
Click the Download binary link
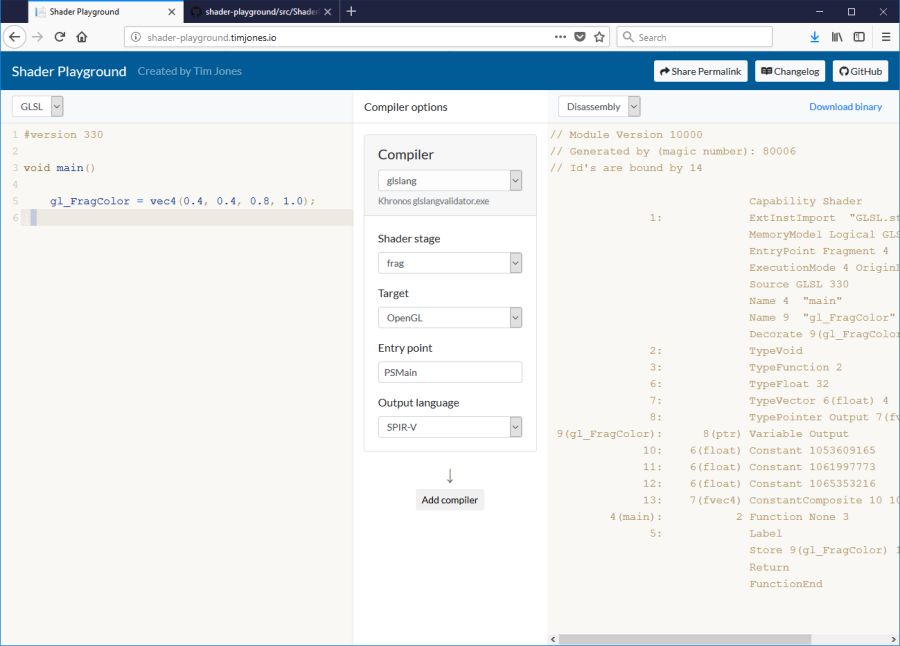845,107
